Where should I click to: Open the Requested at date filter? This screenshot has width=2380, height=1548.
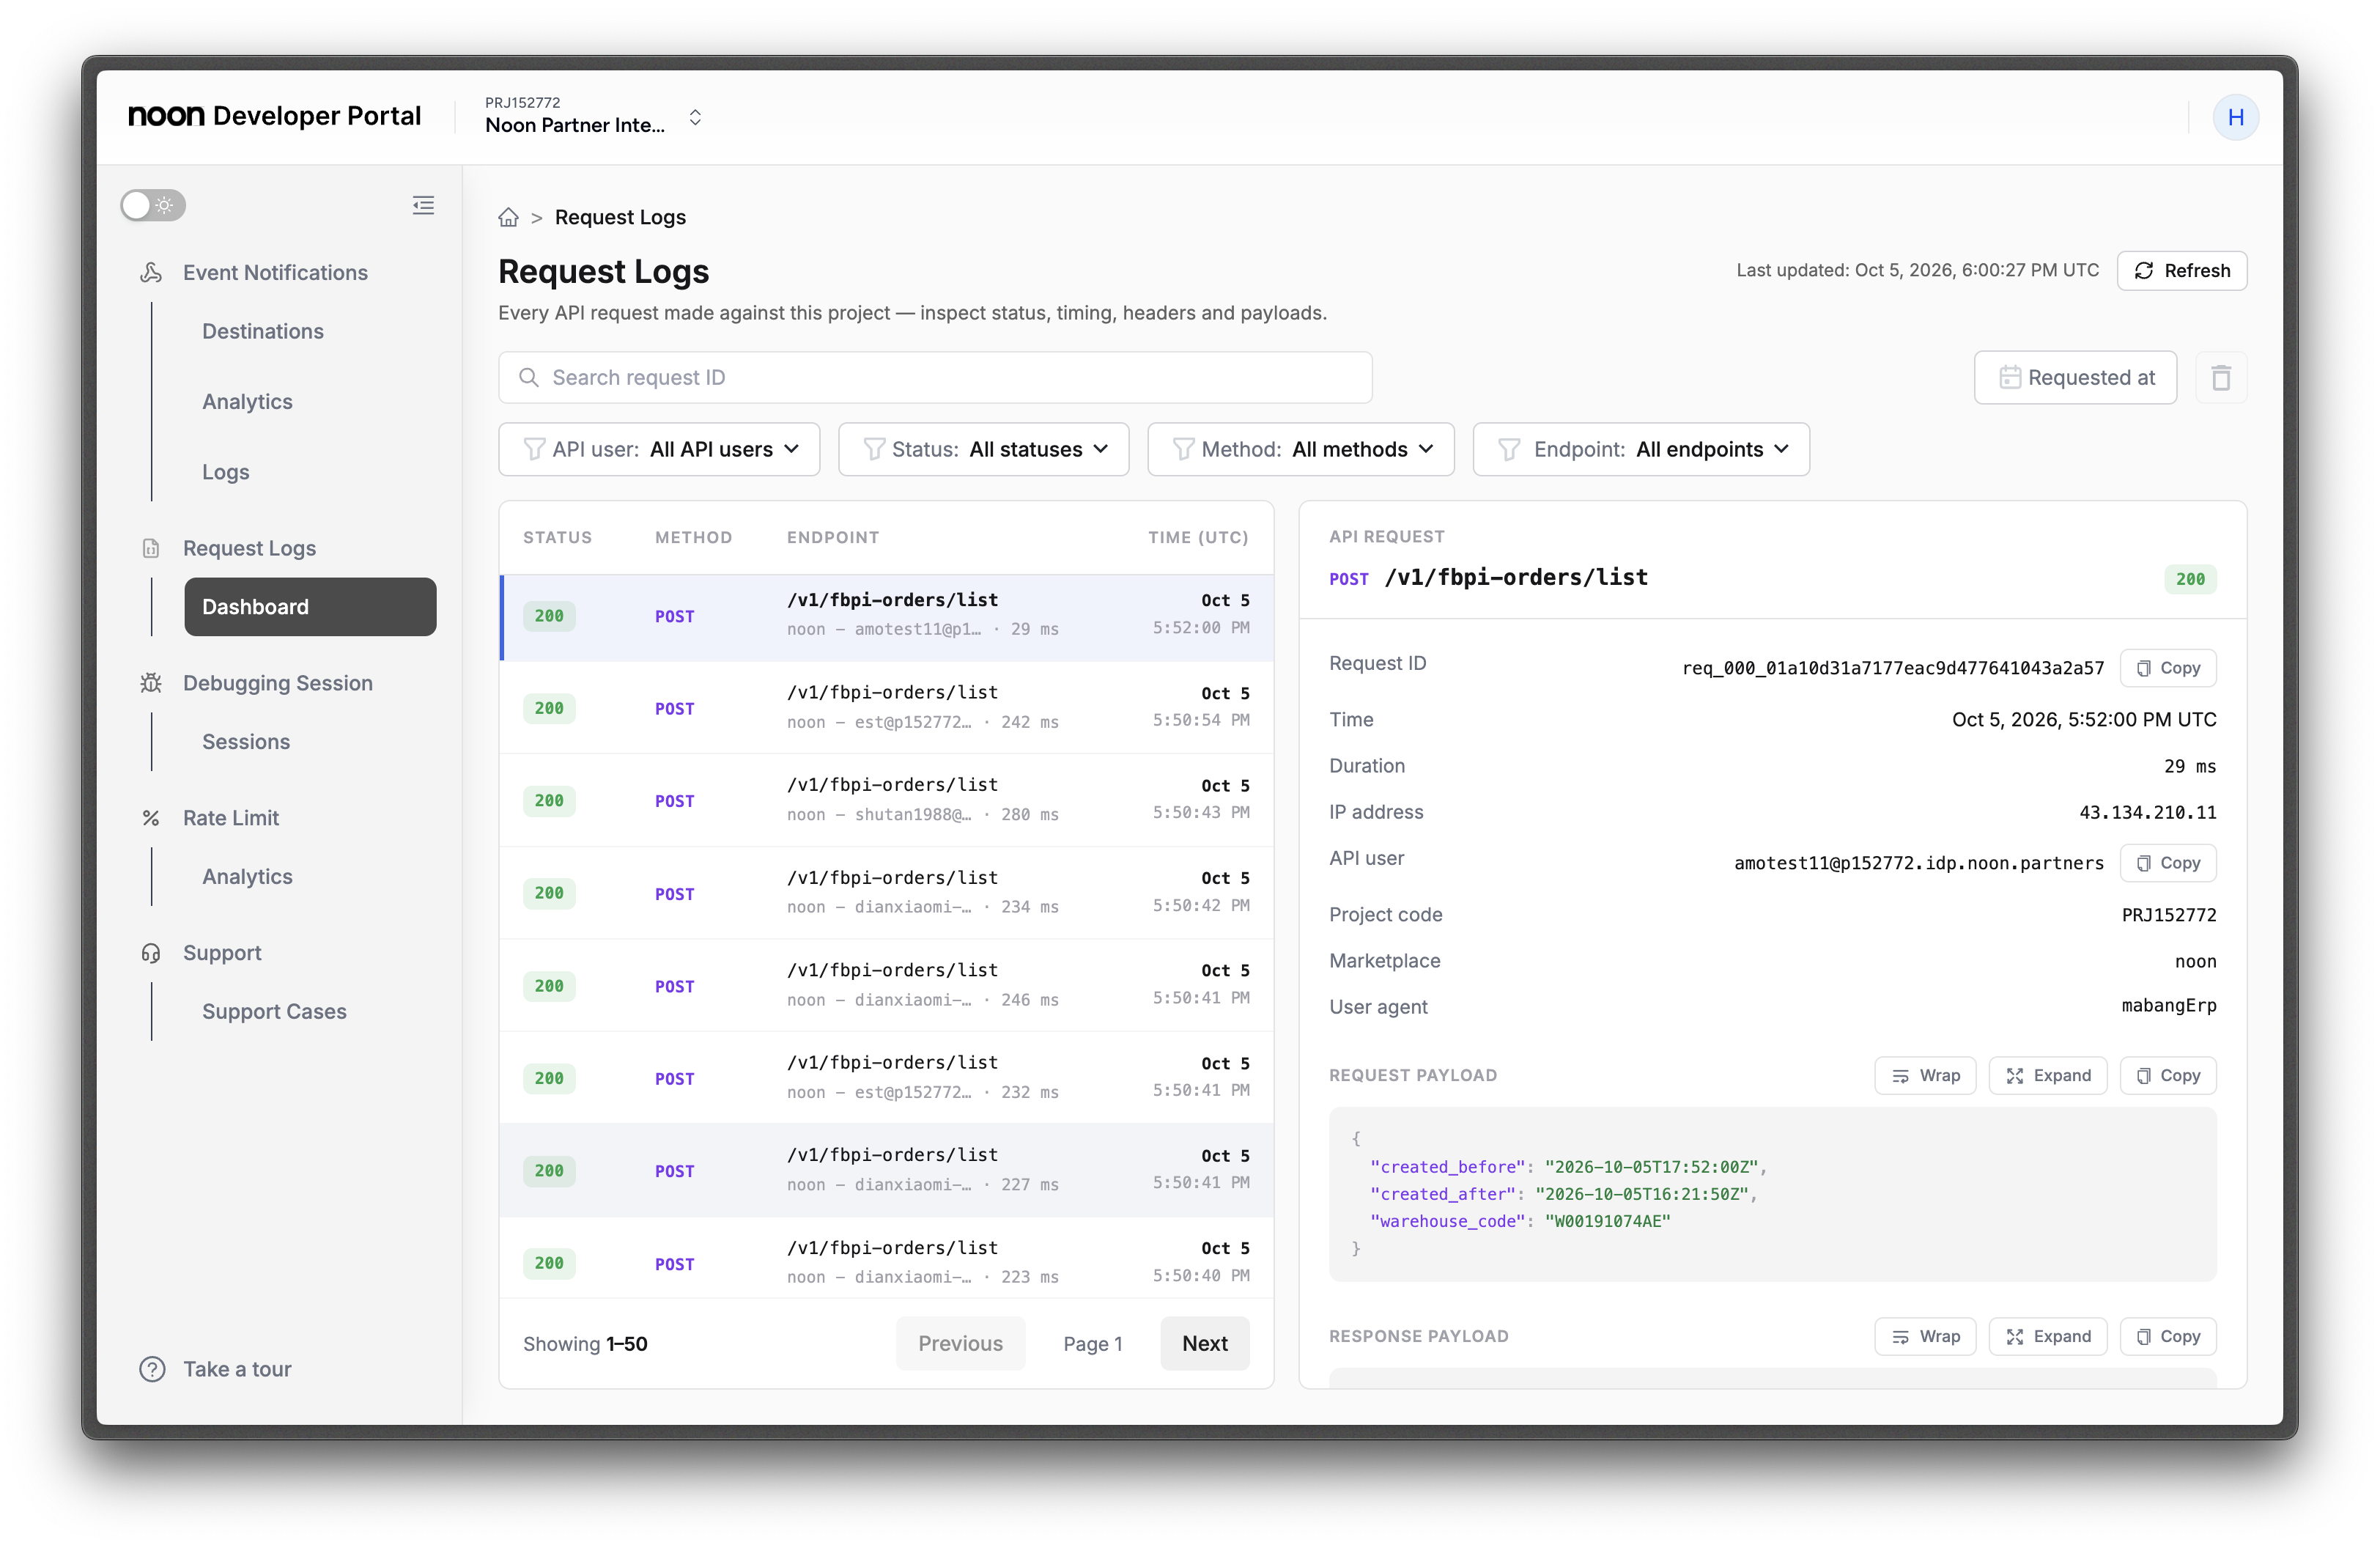[2075, 377]
